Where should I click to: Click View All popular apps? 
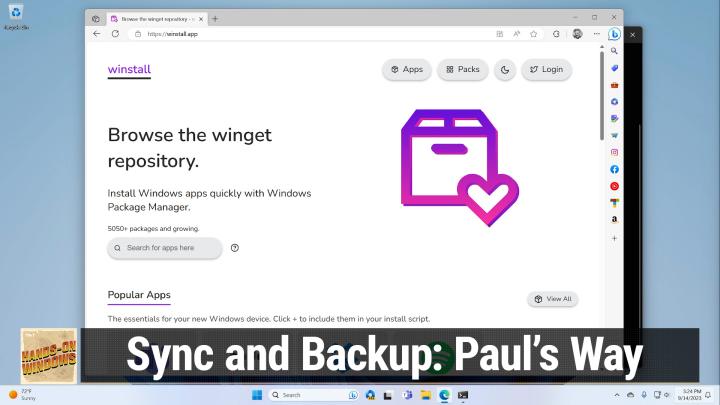pos(552,299)
